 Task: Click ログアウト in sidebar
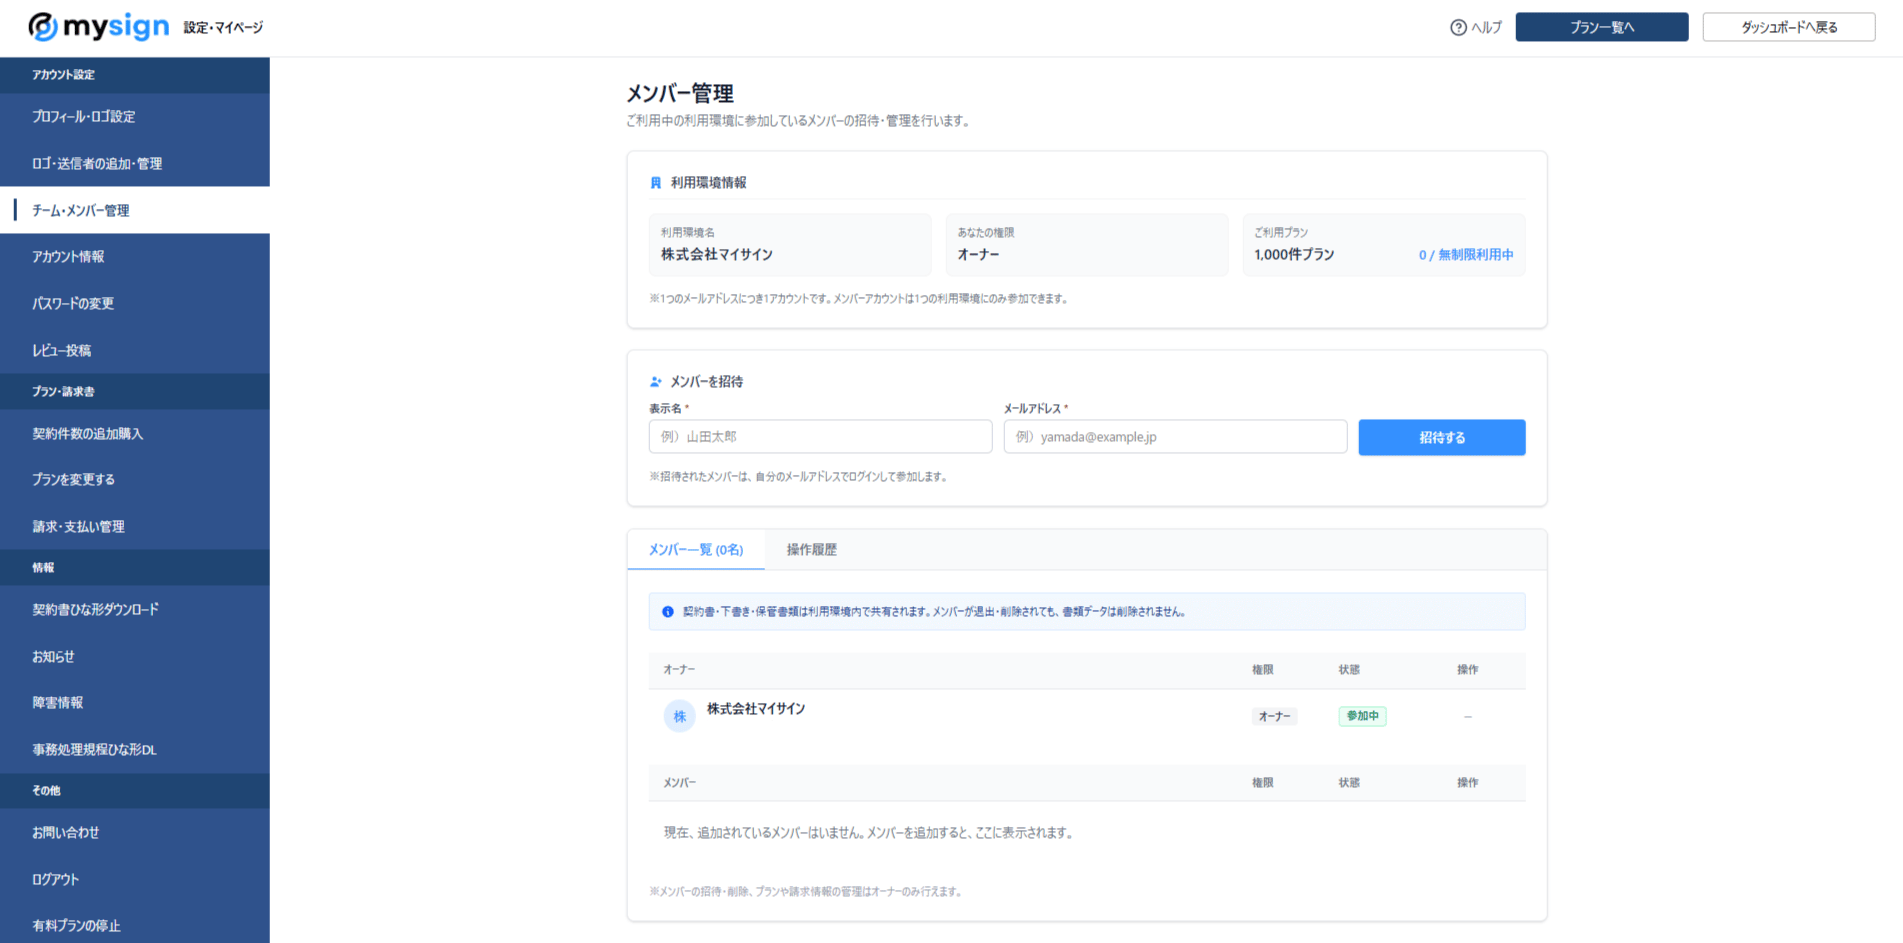point(135,880)
